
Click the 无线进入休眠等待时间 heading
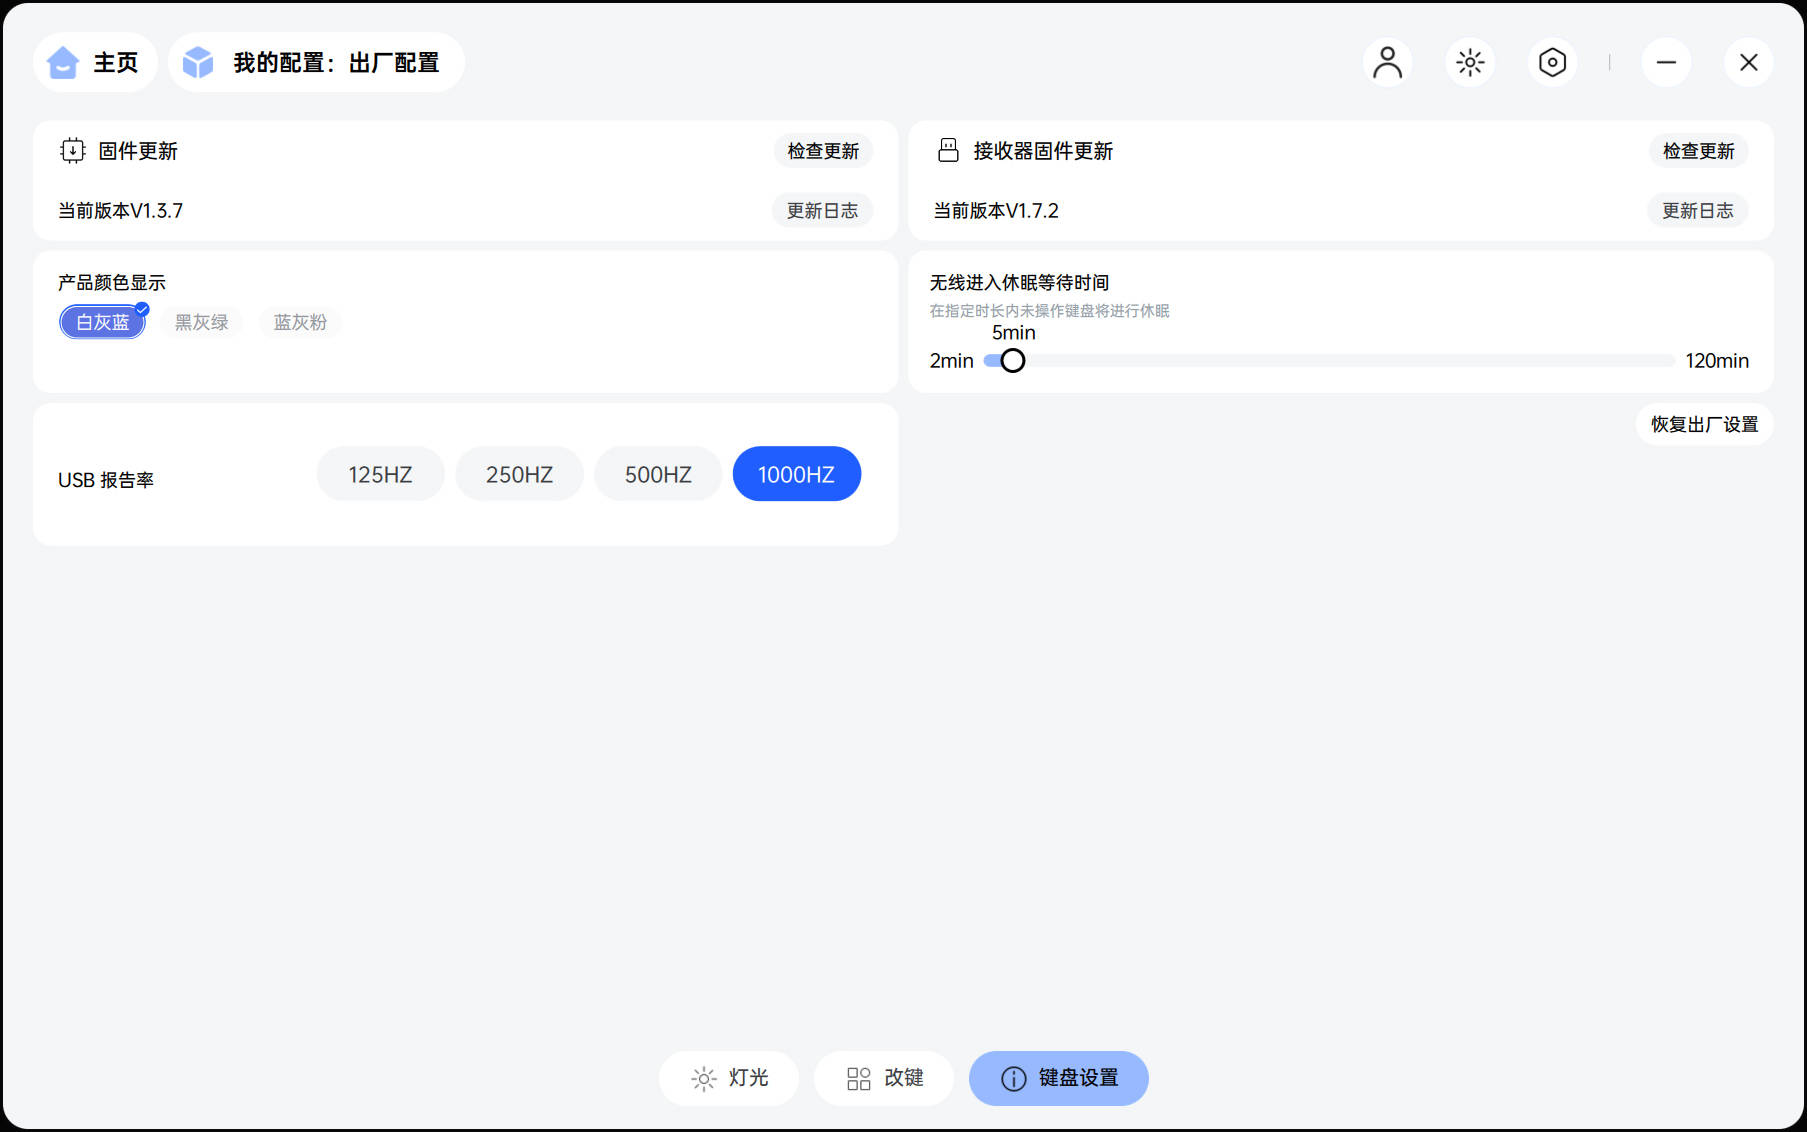1019,283
